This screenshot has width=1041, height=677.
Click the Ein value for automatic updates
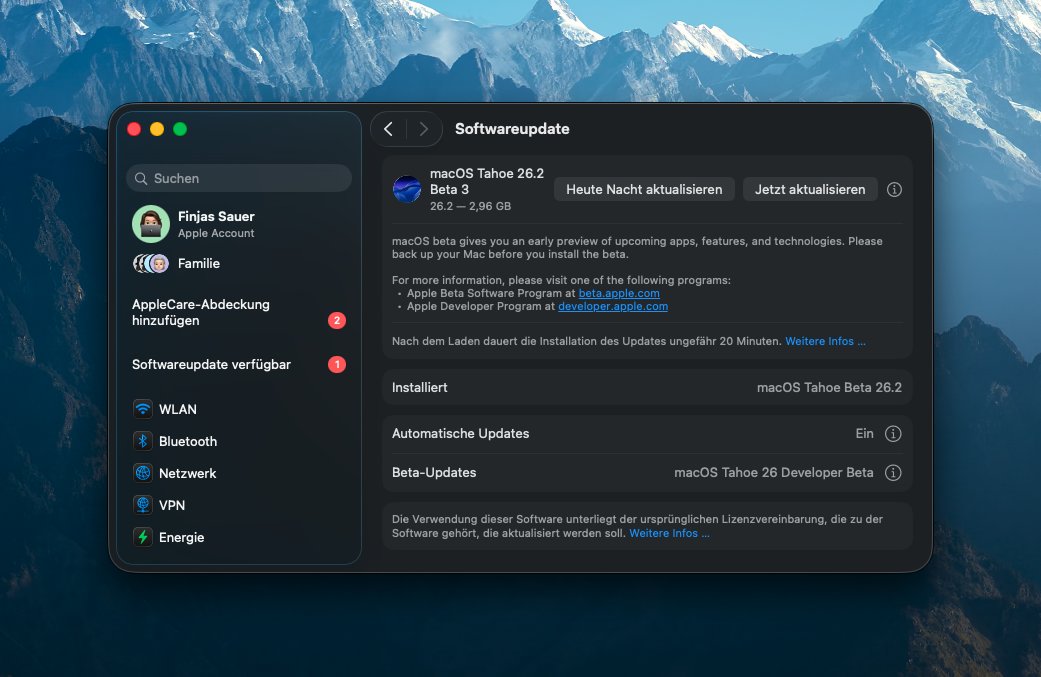tap(864, 433)
